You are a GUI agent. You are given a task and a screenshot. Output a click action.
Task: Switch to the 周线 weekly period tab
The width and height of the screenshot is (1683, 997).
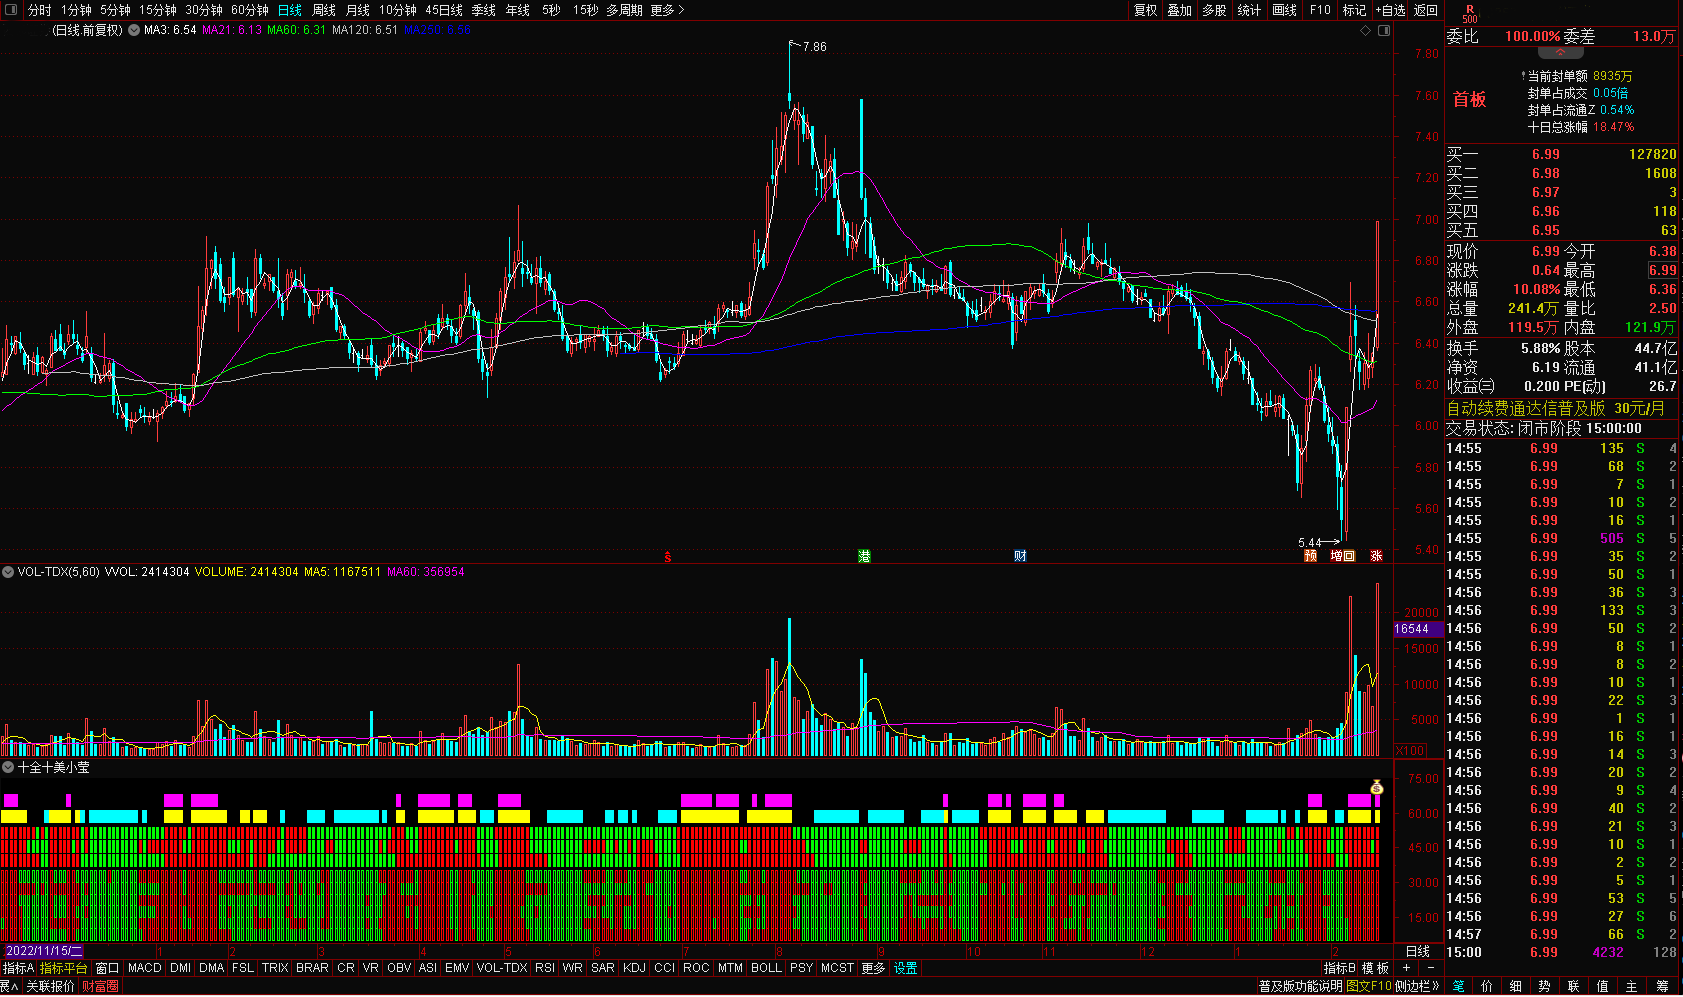324,10
